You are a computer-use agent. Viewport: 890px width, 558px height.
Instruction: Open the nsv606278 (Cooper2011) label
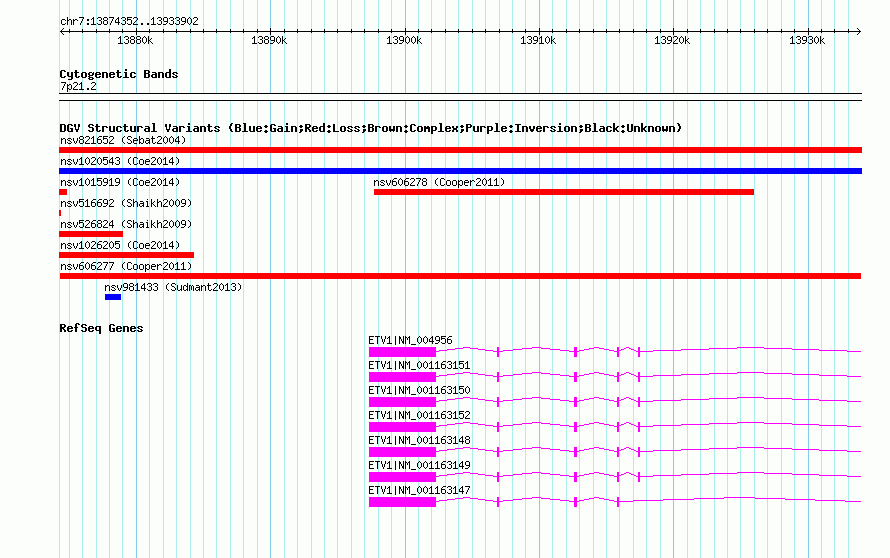[x=439, y=182]
